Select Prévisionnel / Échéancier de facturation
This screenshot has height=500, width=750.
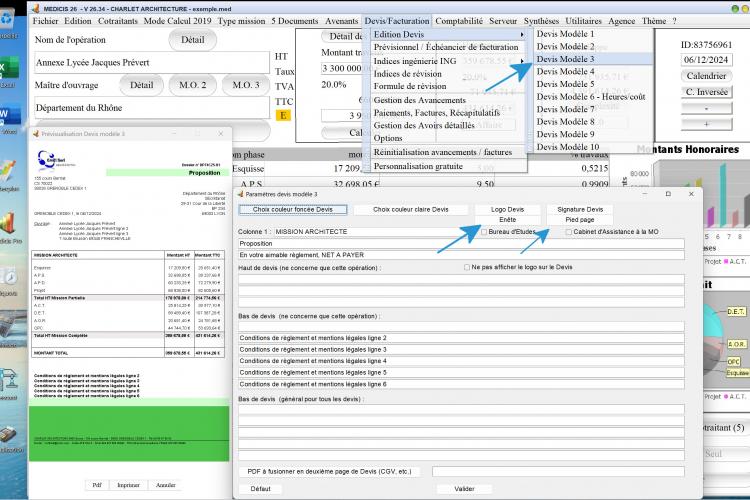point(446,47)
